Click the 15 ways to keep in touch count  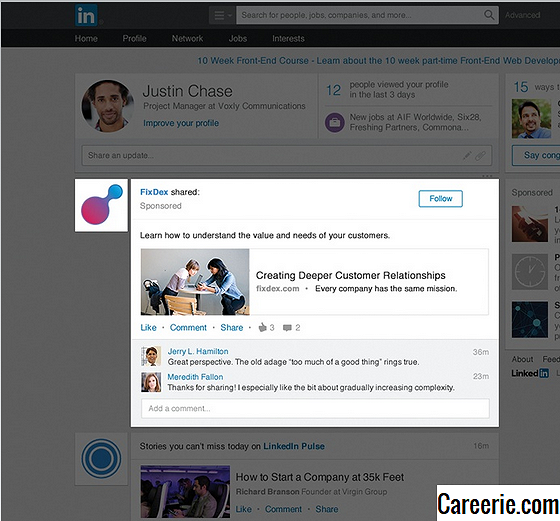(521, 87)
